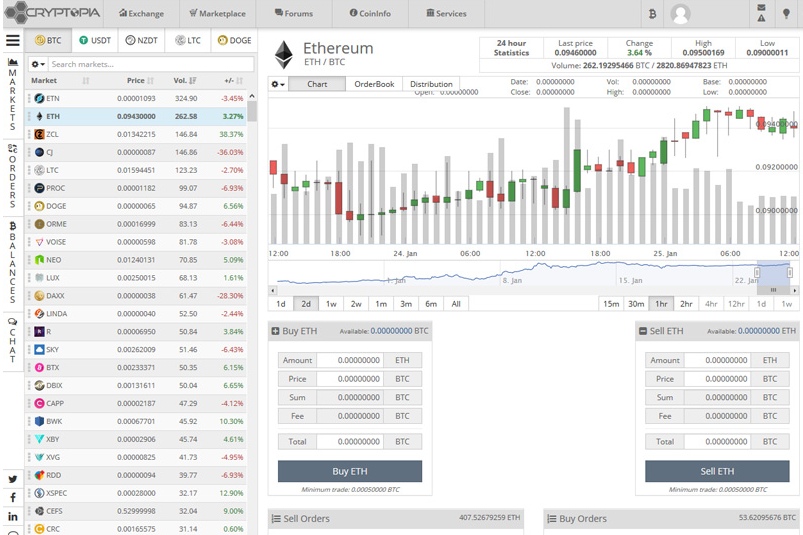Open the hamburger menu icon
This screenshot has height=535, width=803.
tap(13, 40)
